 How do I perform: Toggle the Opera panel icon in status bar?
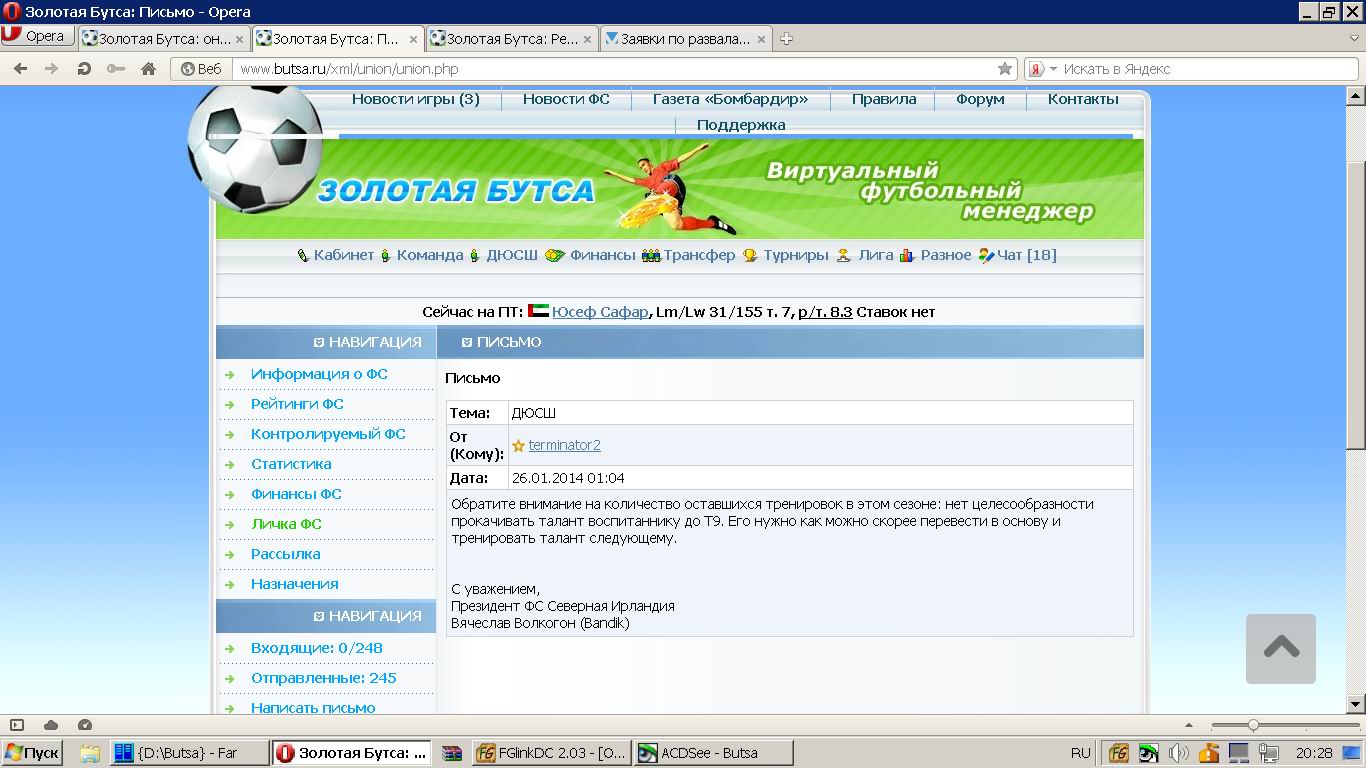[17, 725]
